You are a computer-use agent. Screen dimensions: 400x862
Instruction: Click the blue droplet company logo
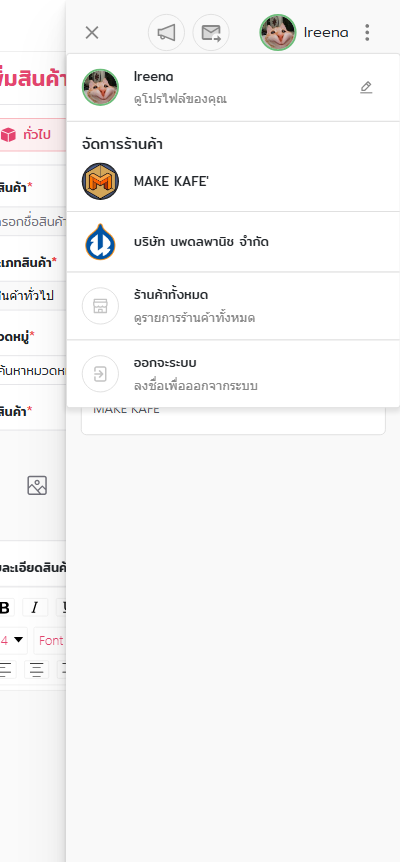coord(101,242)
